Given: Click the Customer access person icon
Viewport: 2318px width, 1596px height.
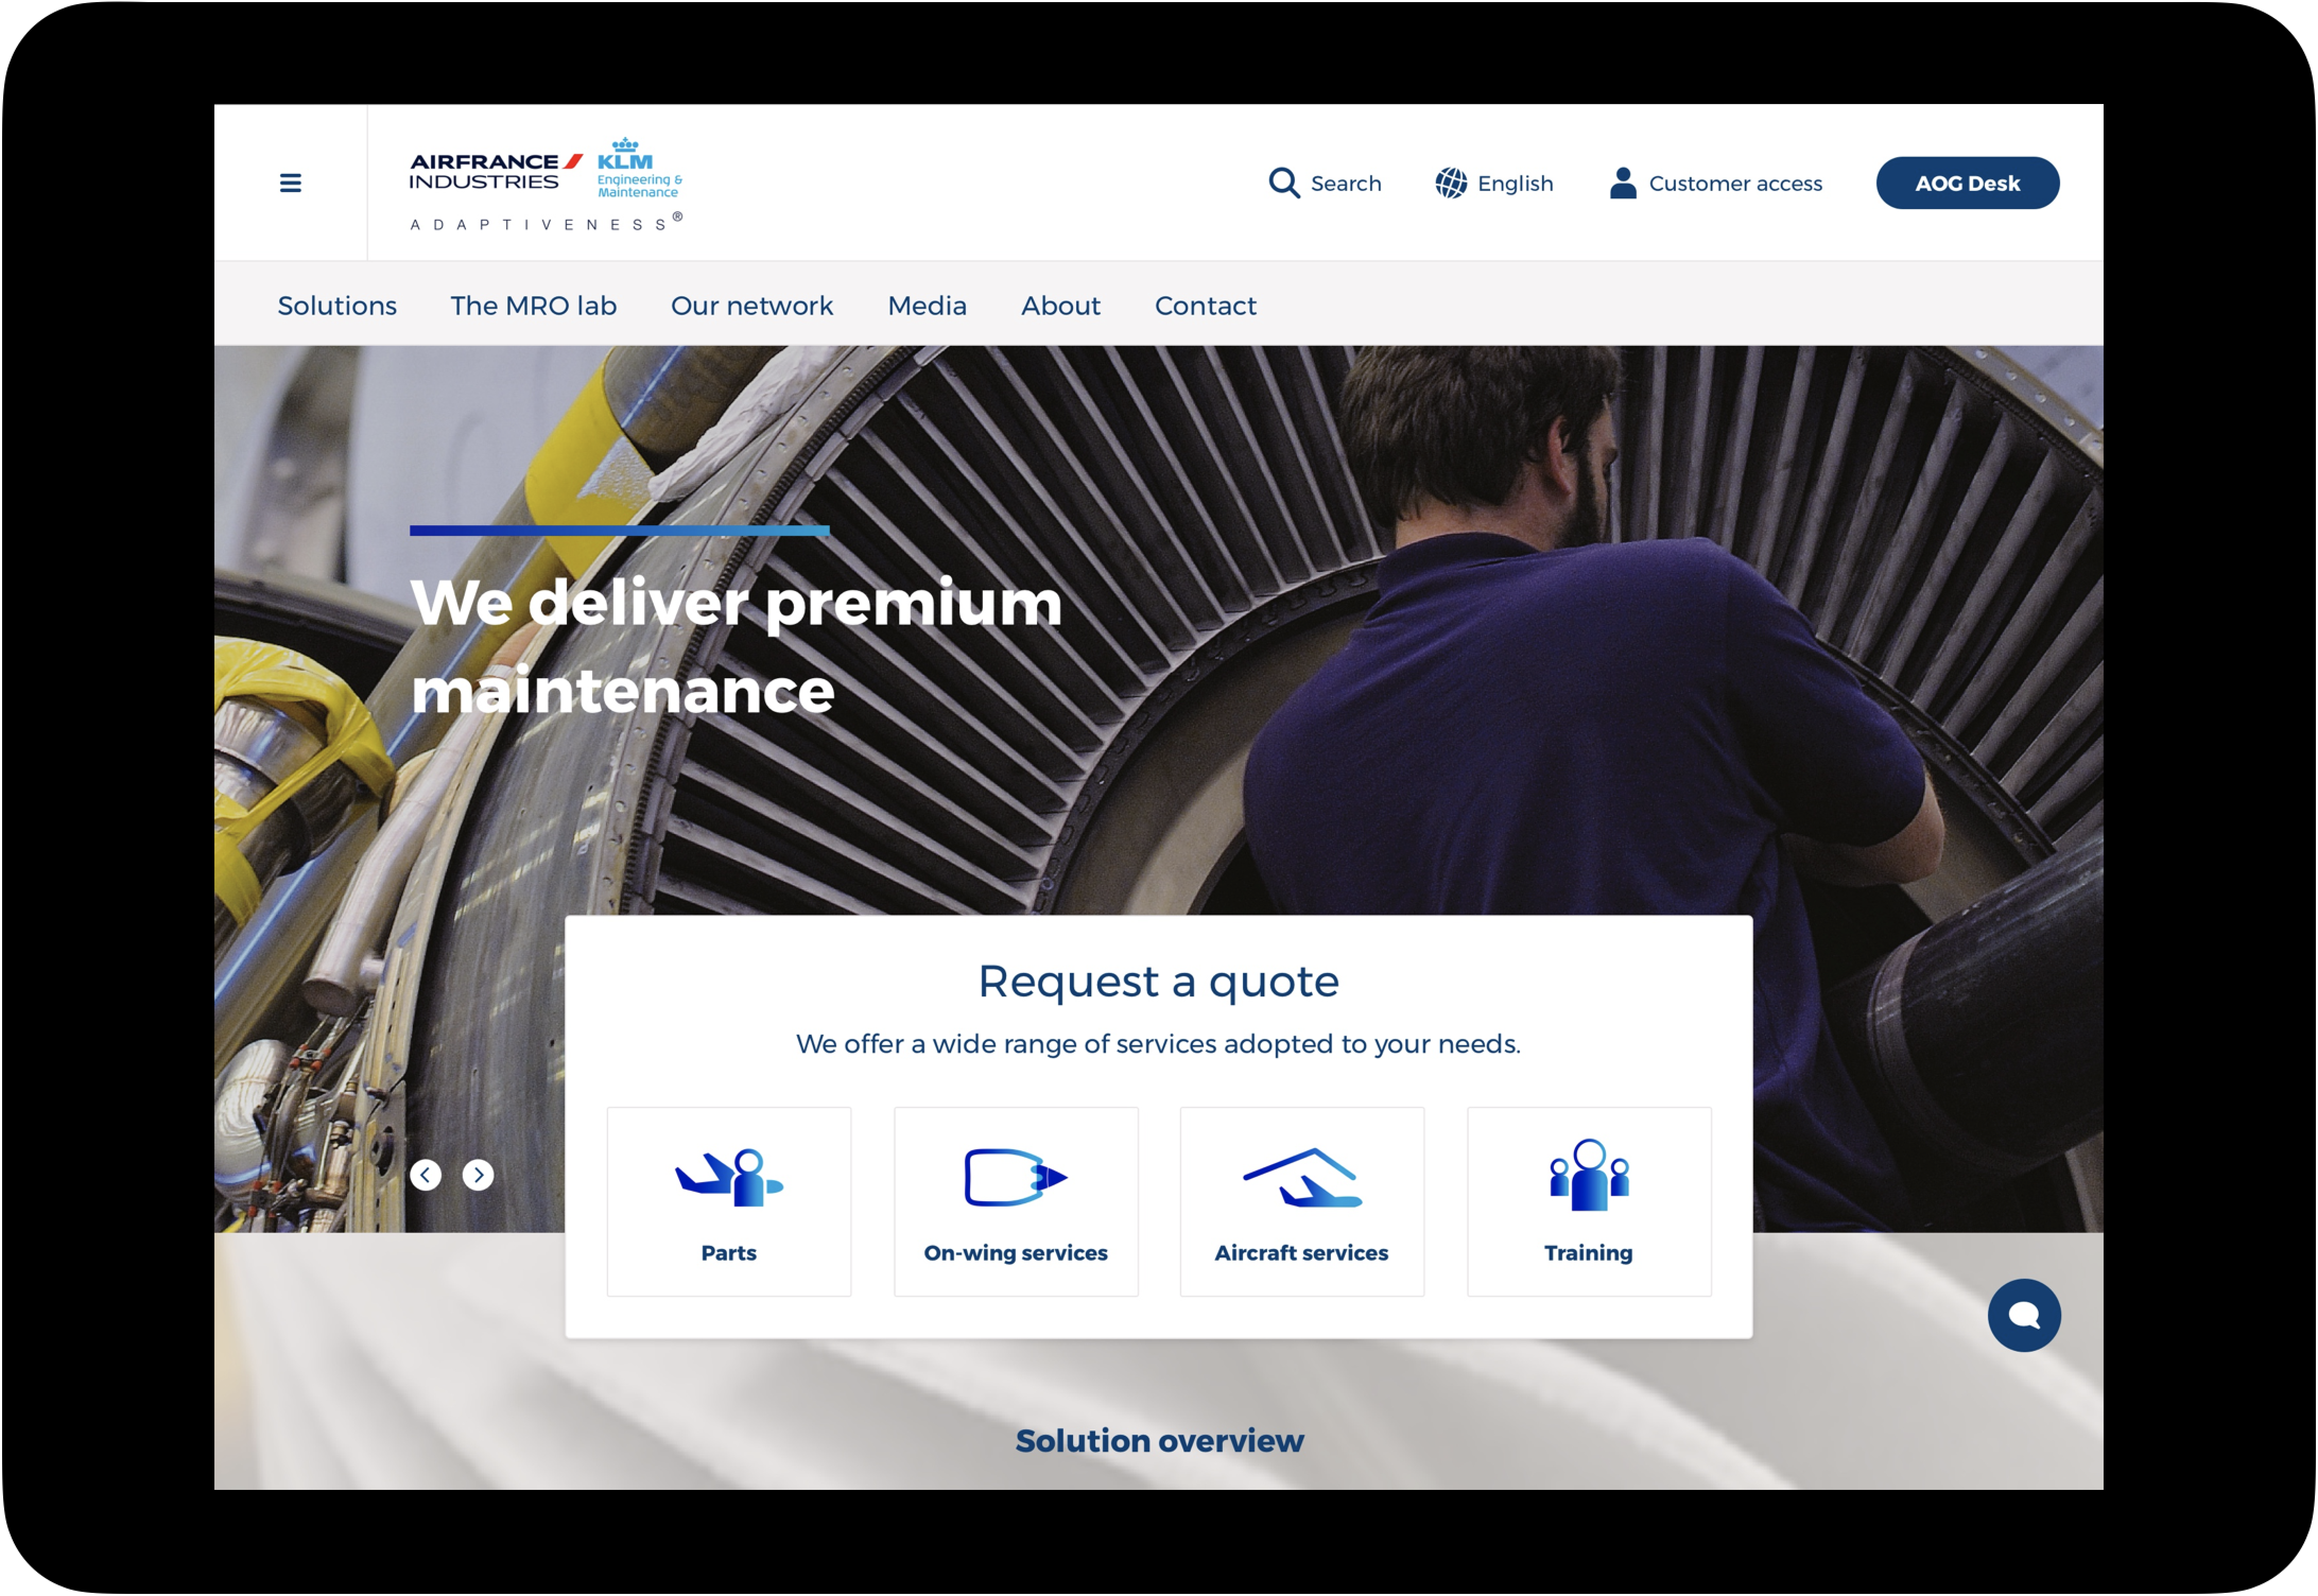Looking at the screenshot, I should (x=1622, y=183).
